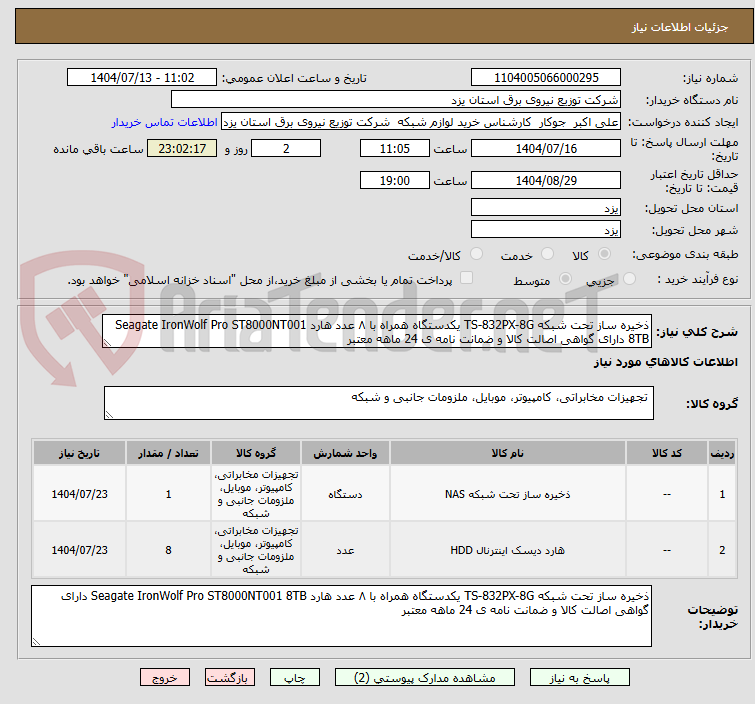This screenshot has width=755, height=704.
Task: Open 'مشاهده مدارک پیوستی (2)' attachments
Action: click(x=424, y=678)
